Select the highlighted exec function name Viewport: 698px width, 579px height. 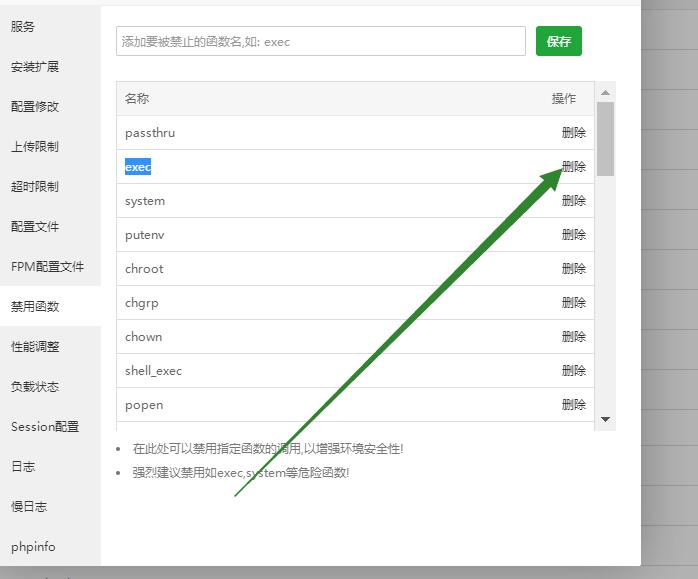click(x=138, y=167)
